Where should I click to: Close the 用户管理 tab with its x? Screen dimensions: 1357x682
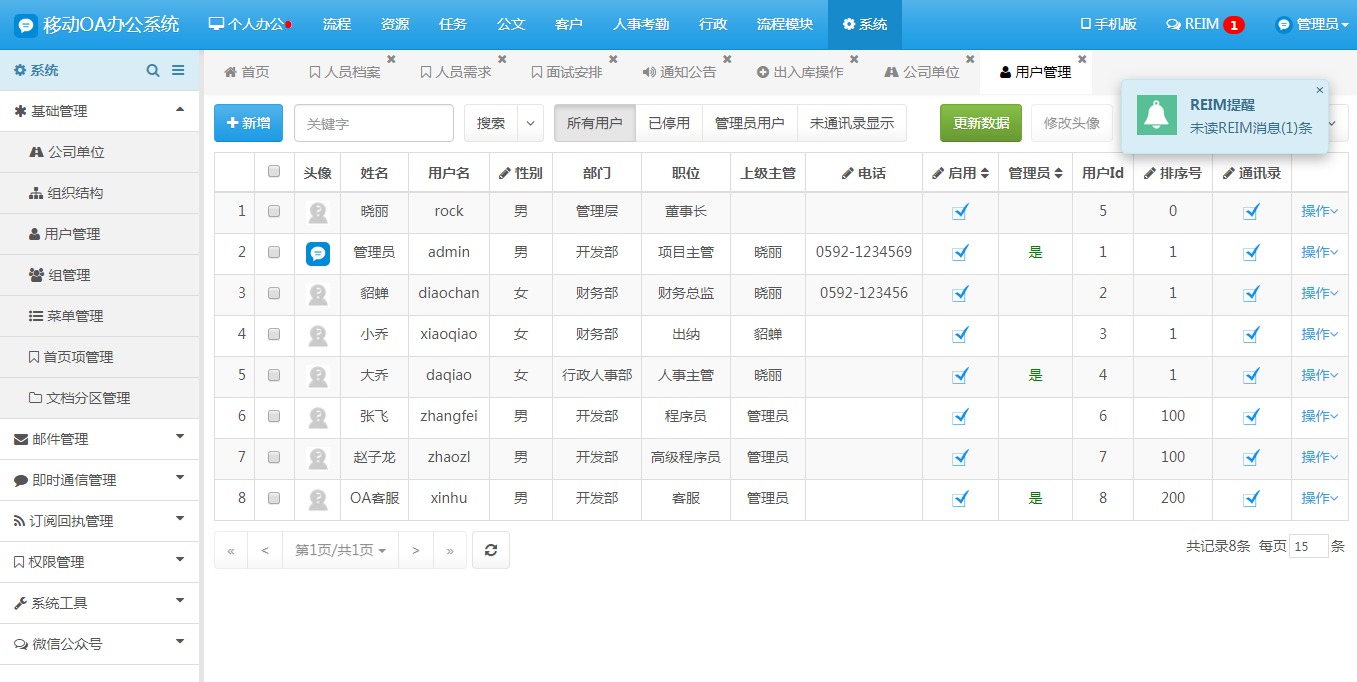(1082, 59)
